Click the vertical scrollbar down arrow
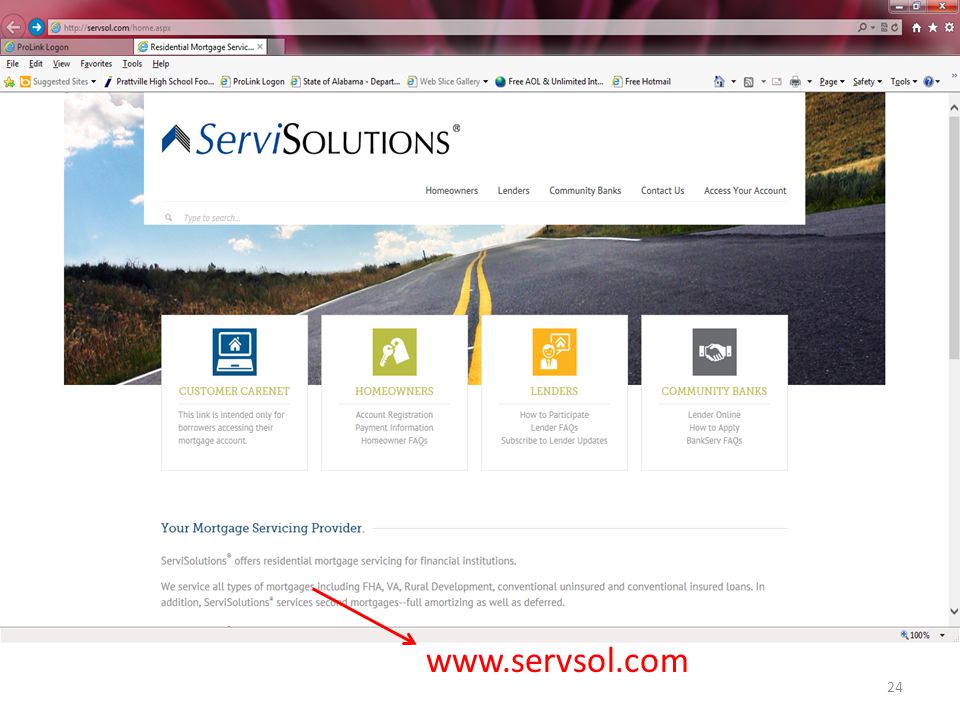Screen dimensions: 960x720 pos(954,611)
